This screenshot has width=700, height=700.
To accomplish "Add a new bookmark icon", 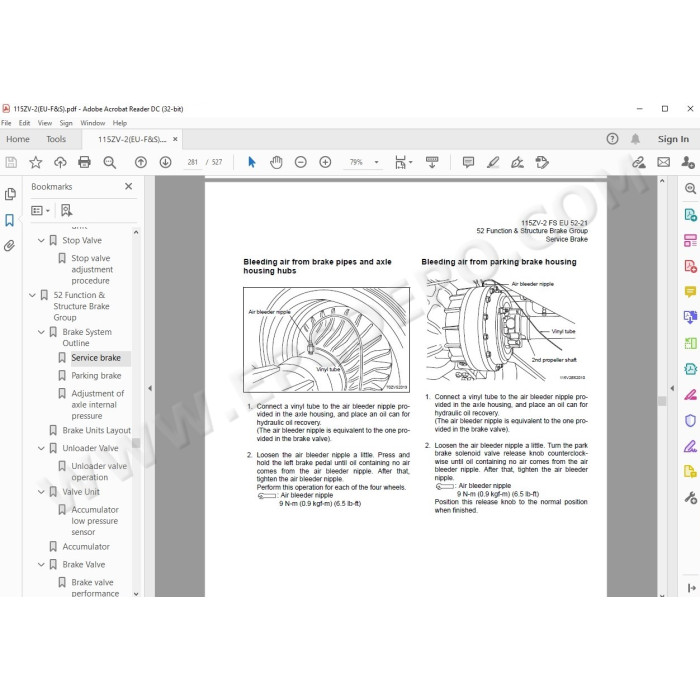I will 67,210.
